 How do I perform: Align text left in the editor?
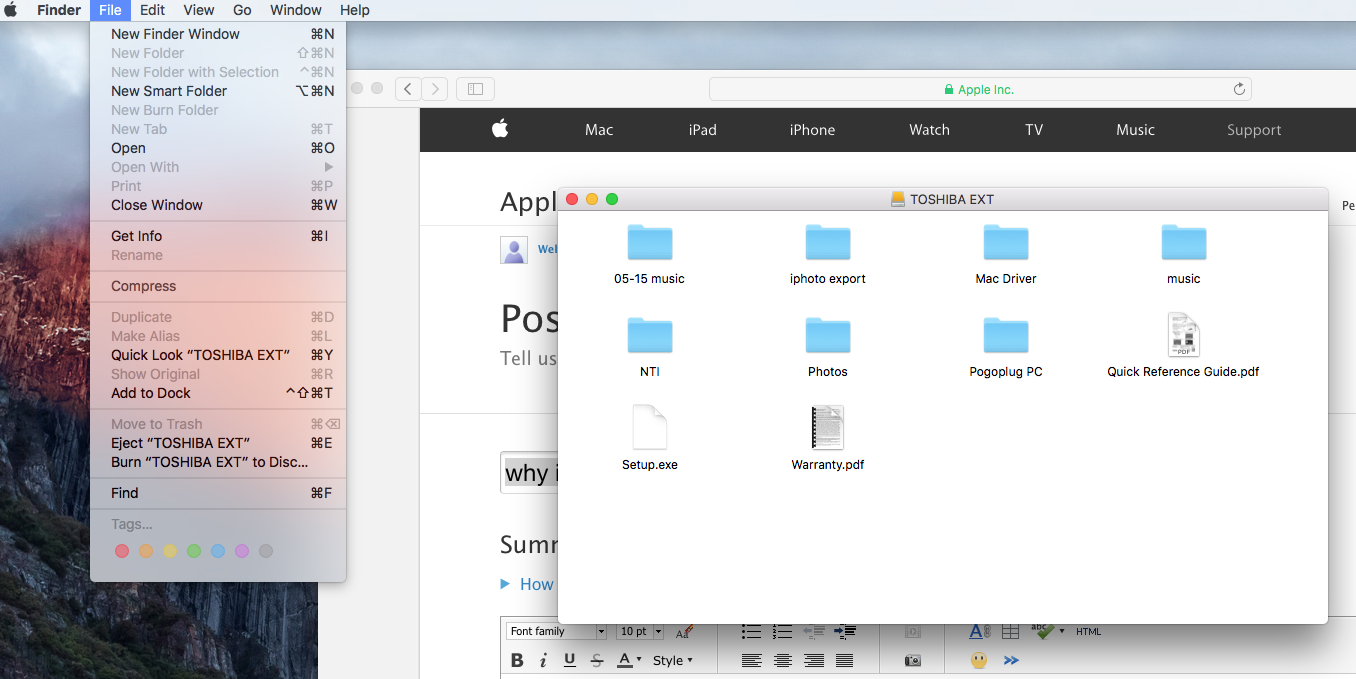pos(752,660)
